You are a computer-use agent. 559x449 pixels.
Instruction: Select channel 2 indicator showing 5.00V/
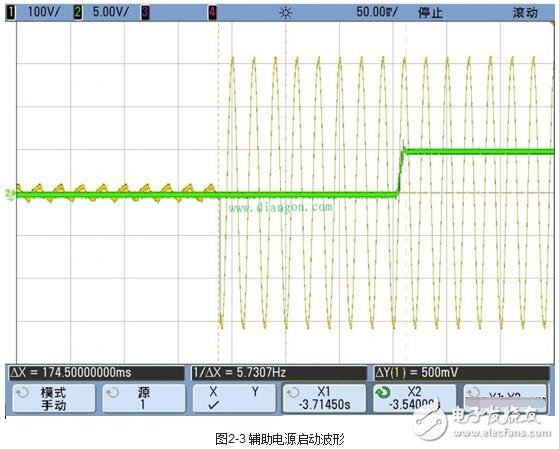pyautogui.click(x=102, y=12)
